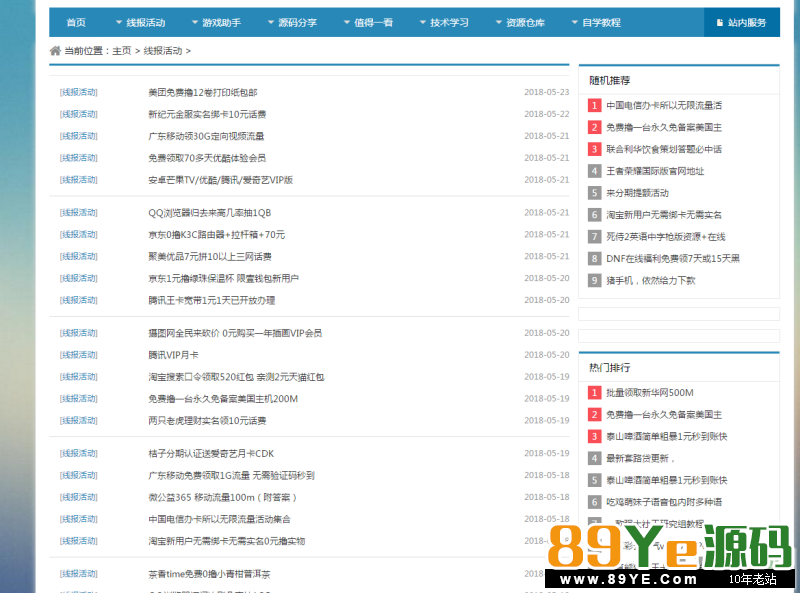Open 线报活动 navigation menu item

tap(146, 22)
